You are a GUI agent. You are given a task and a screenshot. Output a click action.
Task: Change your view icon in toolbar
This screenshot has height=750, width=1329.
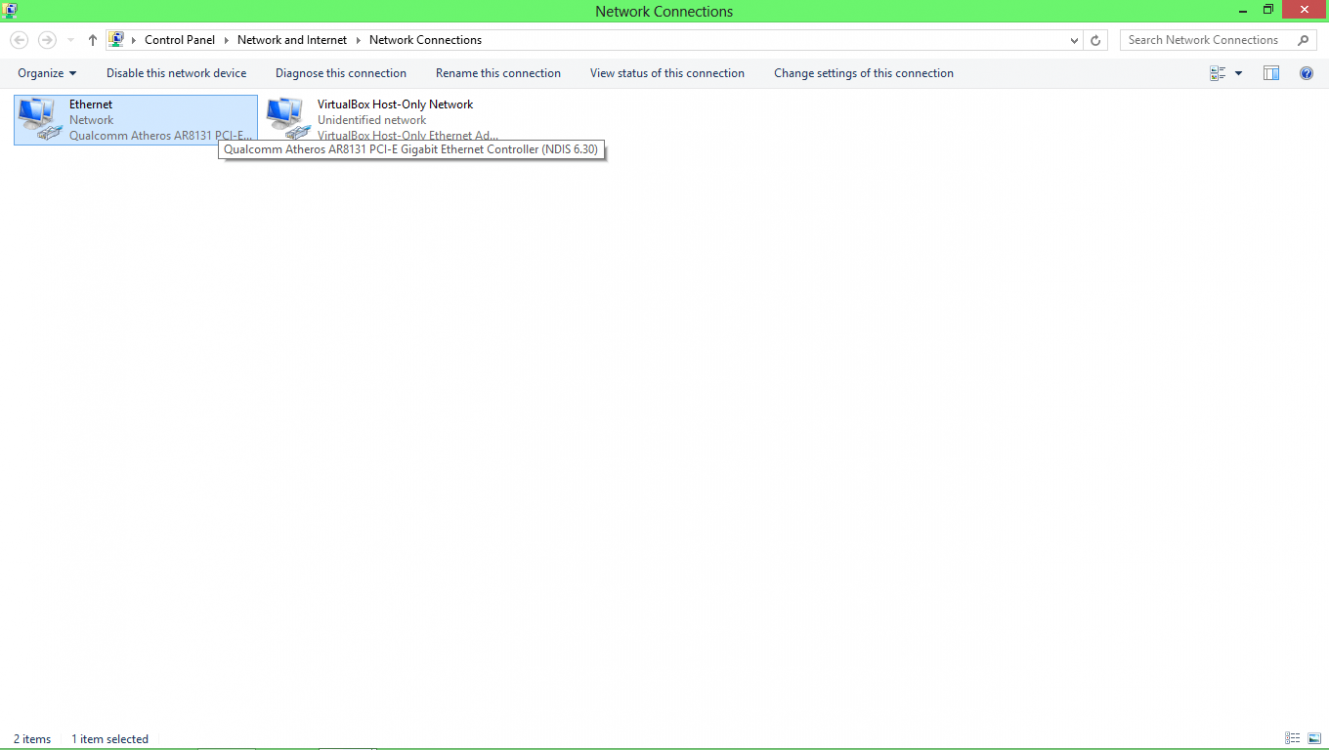[x=1217, y=73]
